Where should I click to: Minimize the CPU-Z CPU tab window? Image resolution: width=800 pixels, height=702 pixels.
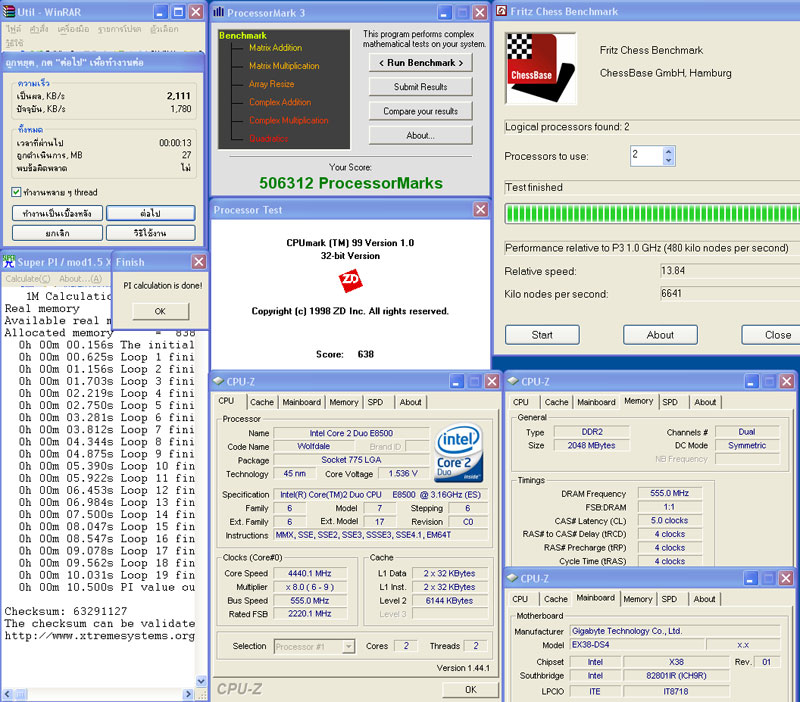pyautogui.click(x=457, y=381)
